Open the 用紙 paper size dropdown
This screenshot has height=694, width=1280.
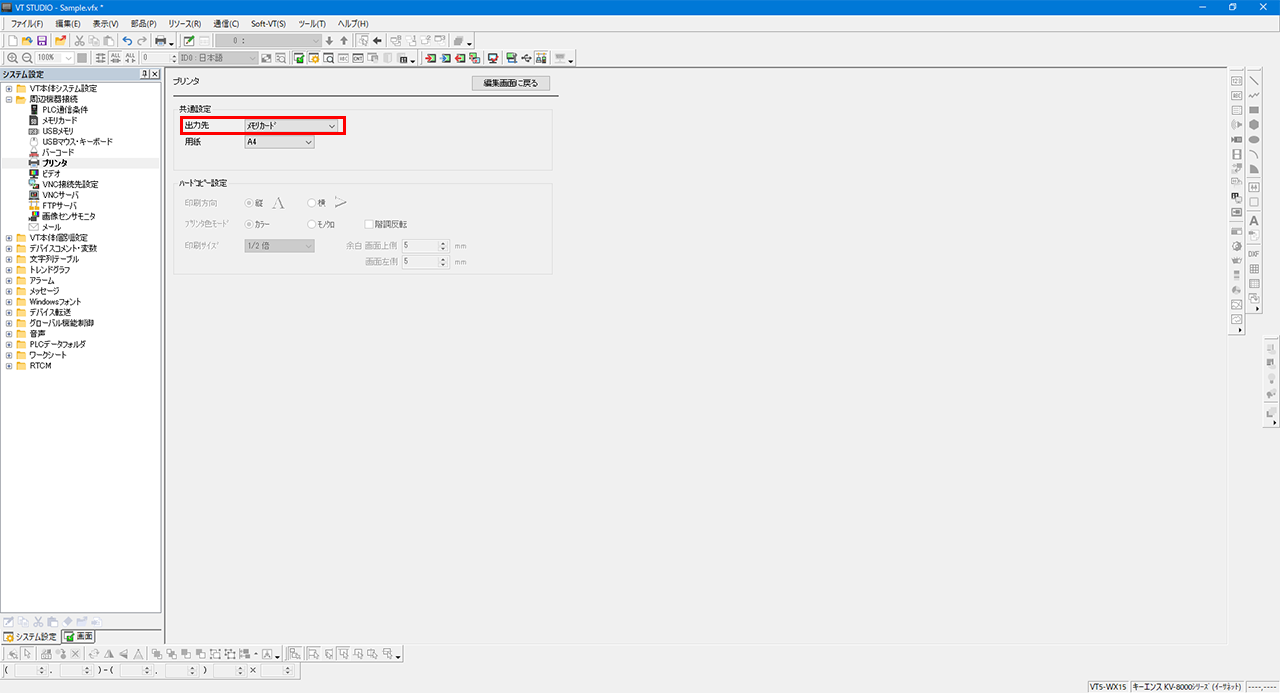coord(280,142)
